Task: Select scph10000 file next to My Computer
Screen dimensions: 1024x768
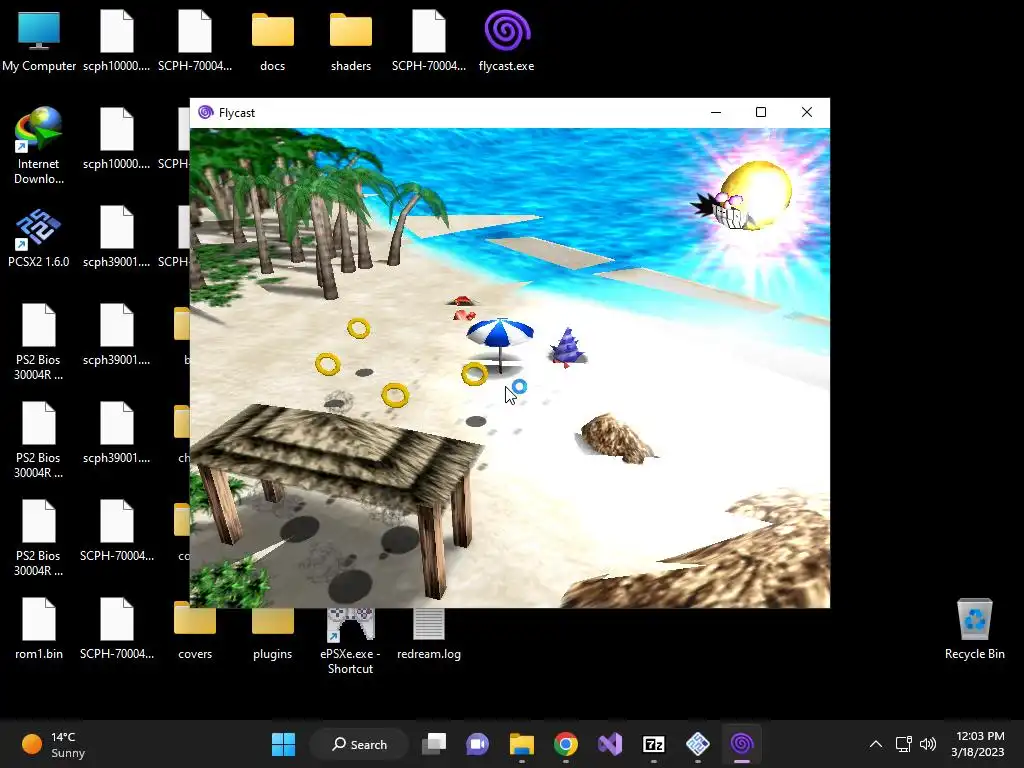Action: click(117, 41)
